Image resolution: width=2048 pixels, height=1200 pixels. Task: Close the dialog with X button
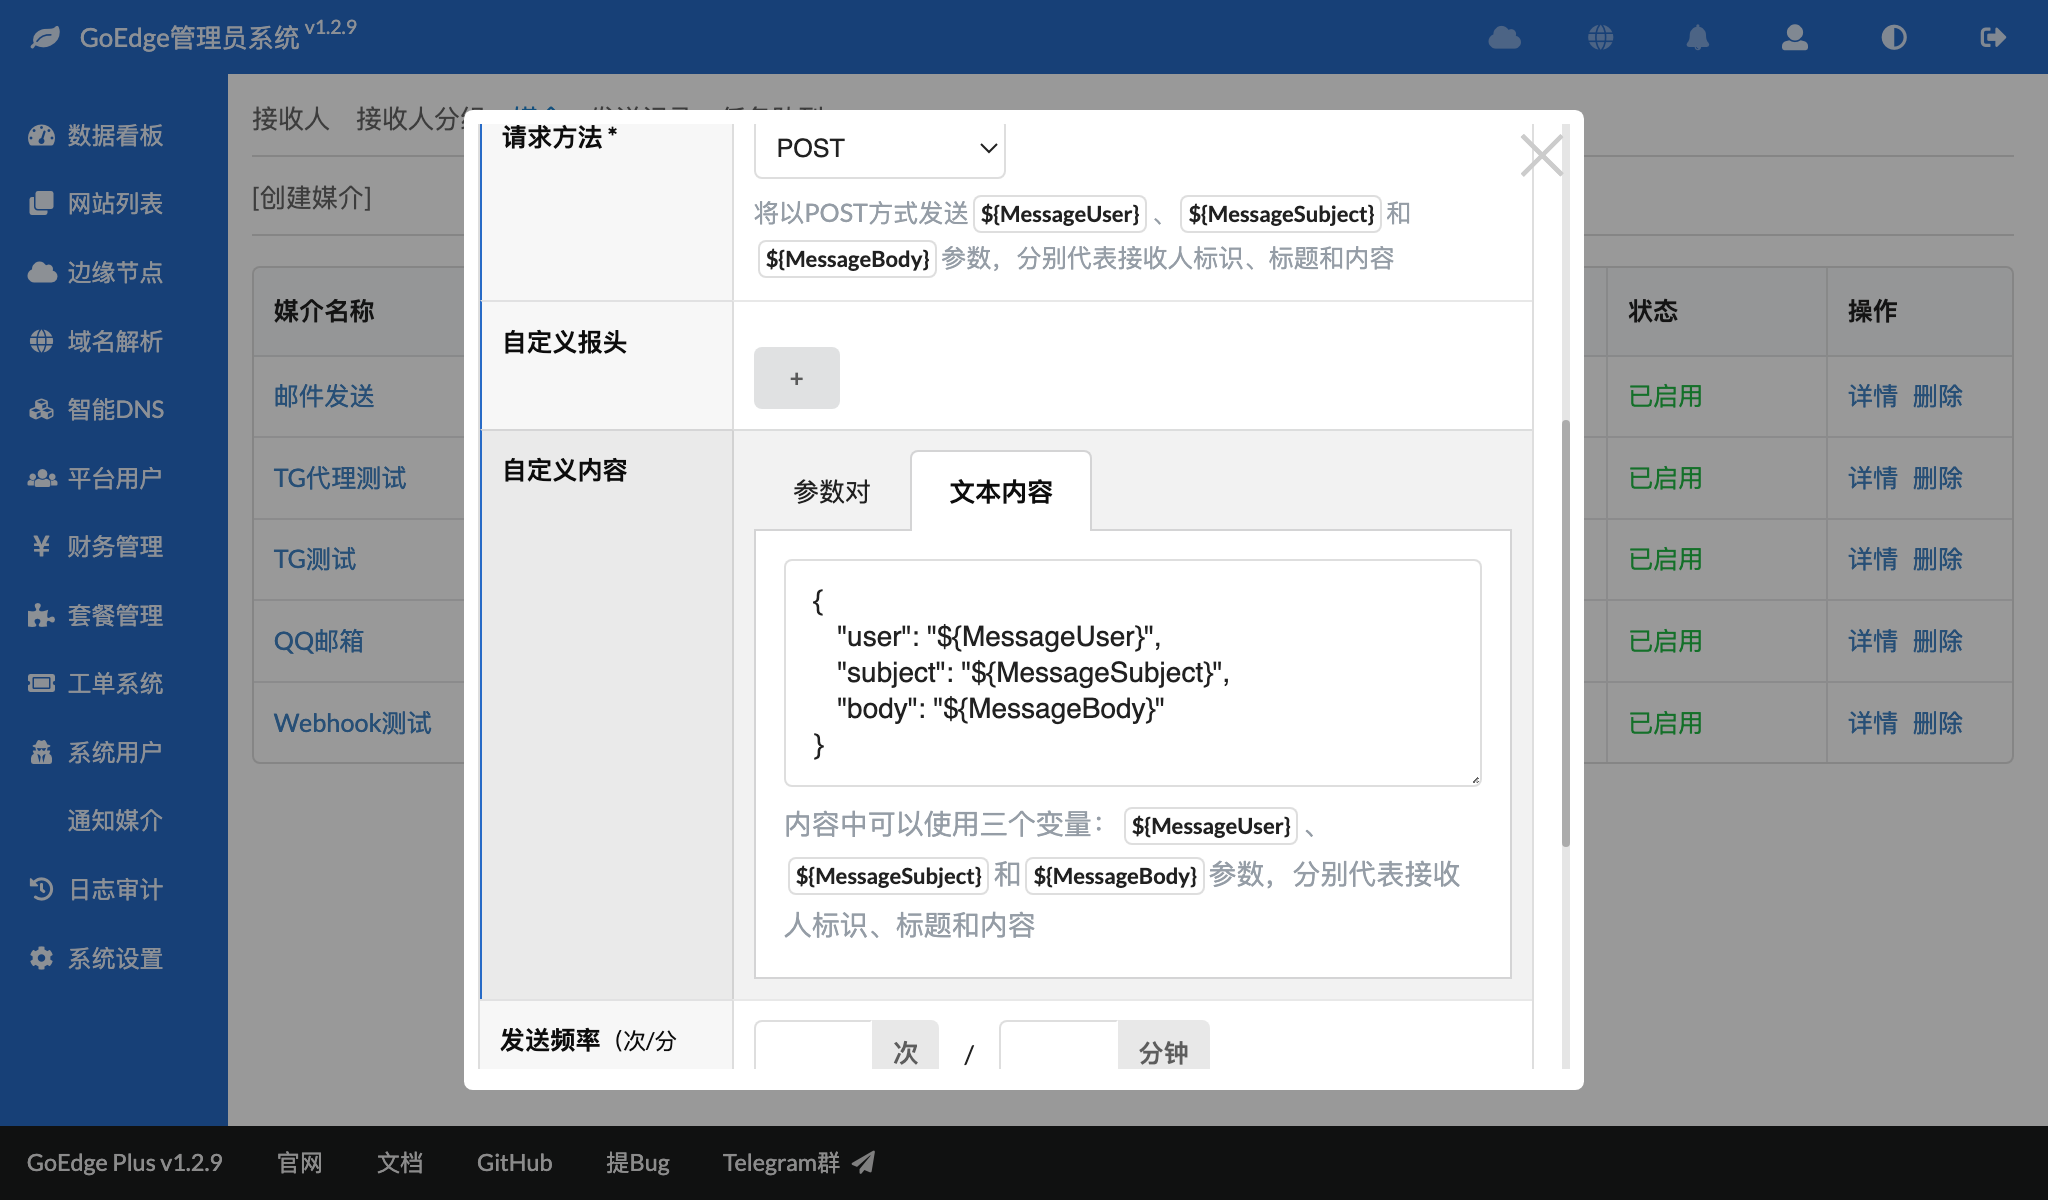coord(1541,155)
